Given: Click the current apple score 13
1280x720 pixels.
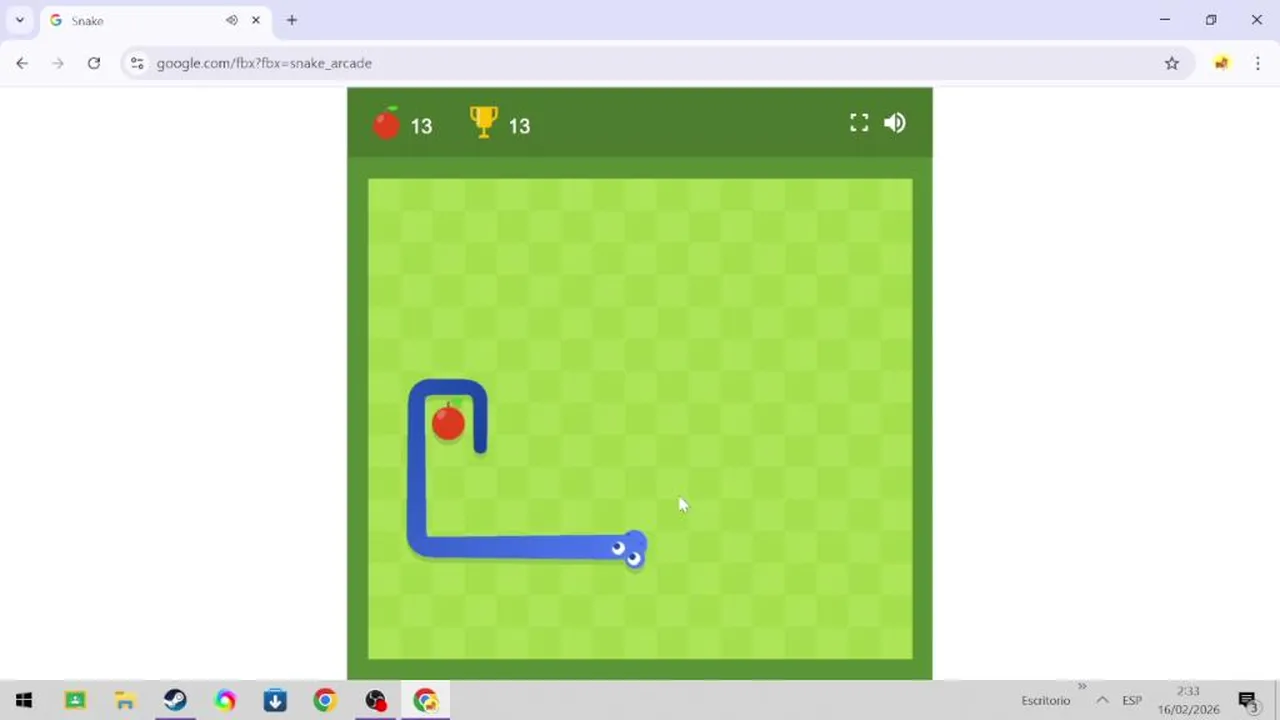Looking at the screenshot, I should [421, 126].
